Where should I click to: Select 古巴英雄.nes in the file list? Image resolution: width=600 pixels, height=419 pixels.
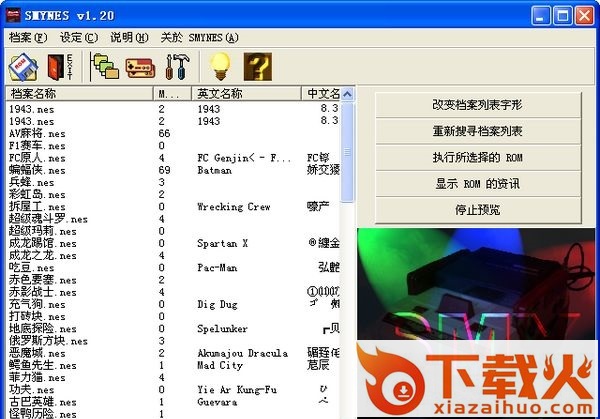pos(42,402)
